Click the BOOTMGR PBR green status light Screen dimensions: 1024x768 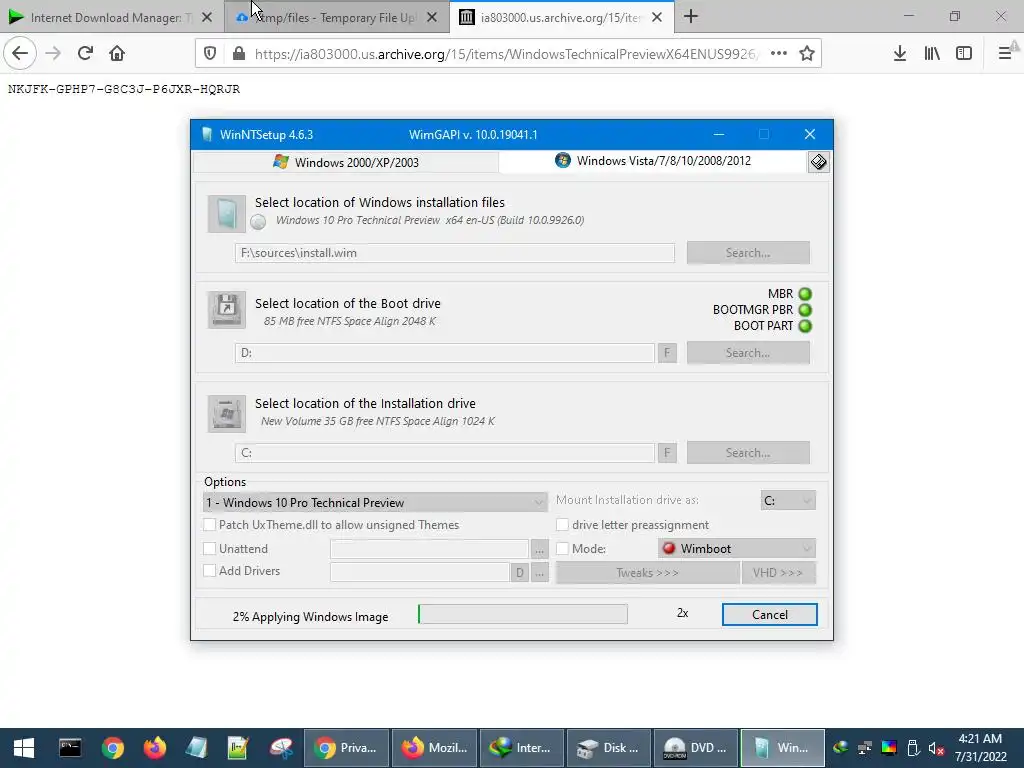point(805,310)
